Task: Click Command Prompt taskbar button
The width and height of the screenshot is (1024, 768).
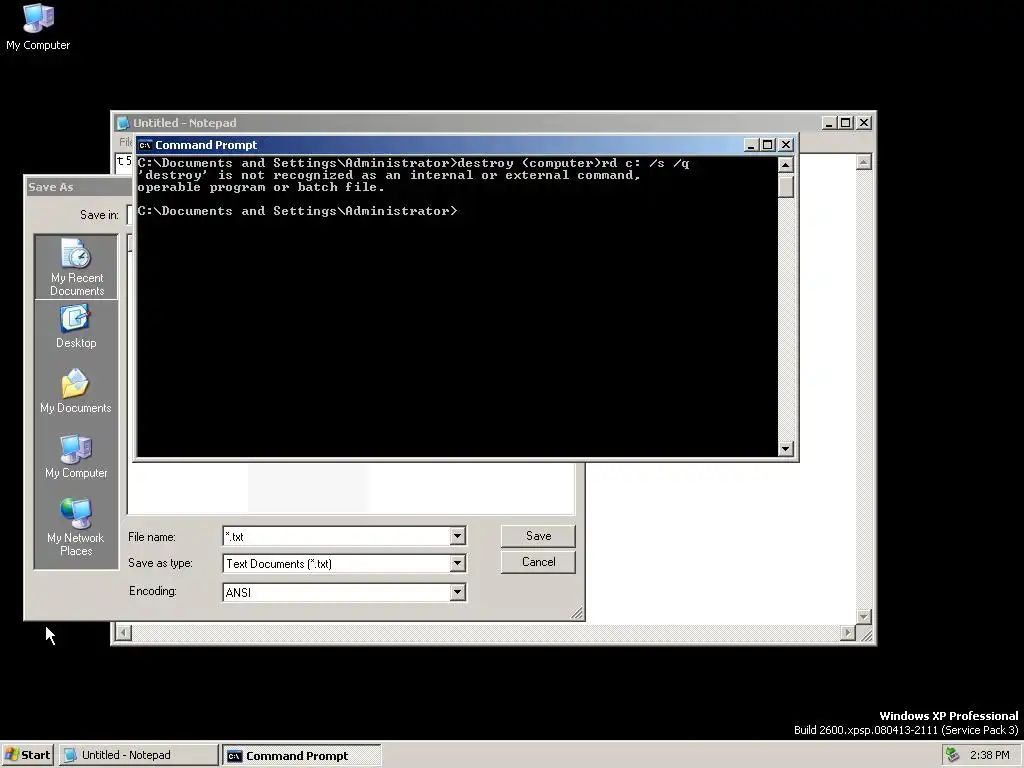Action: tap(301, 755)
